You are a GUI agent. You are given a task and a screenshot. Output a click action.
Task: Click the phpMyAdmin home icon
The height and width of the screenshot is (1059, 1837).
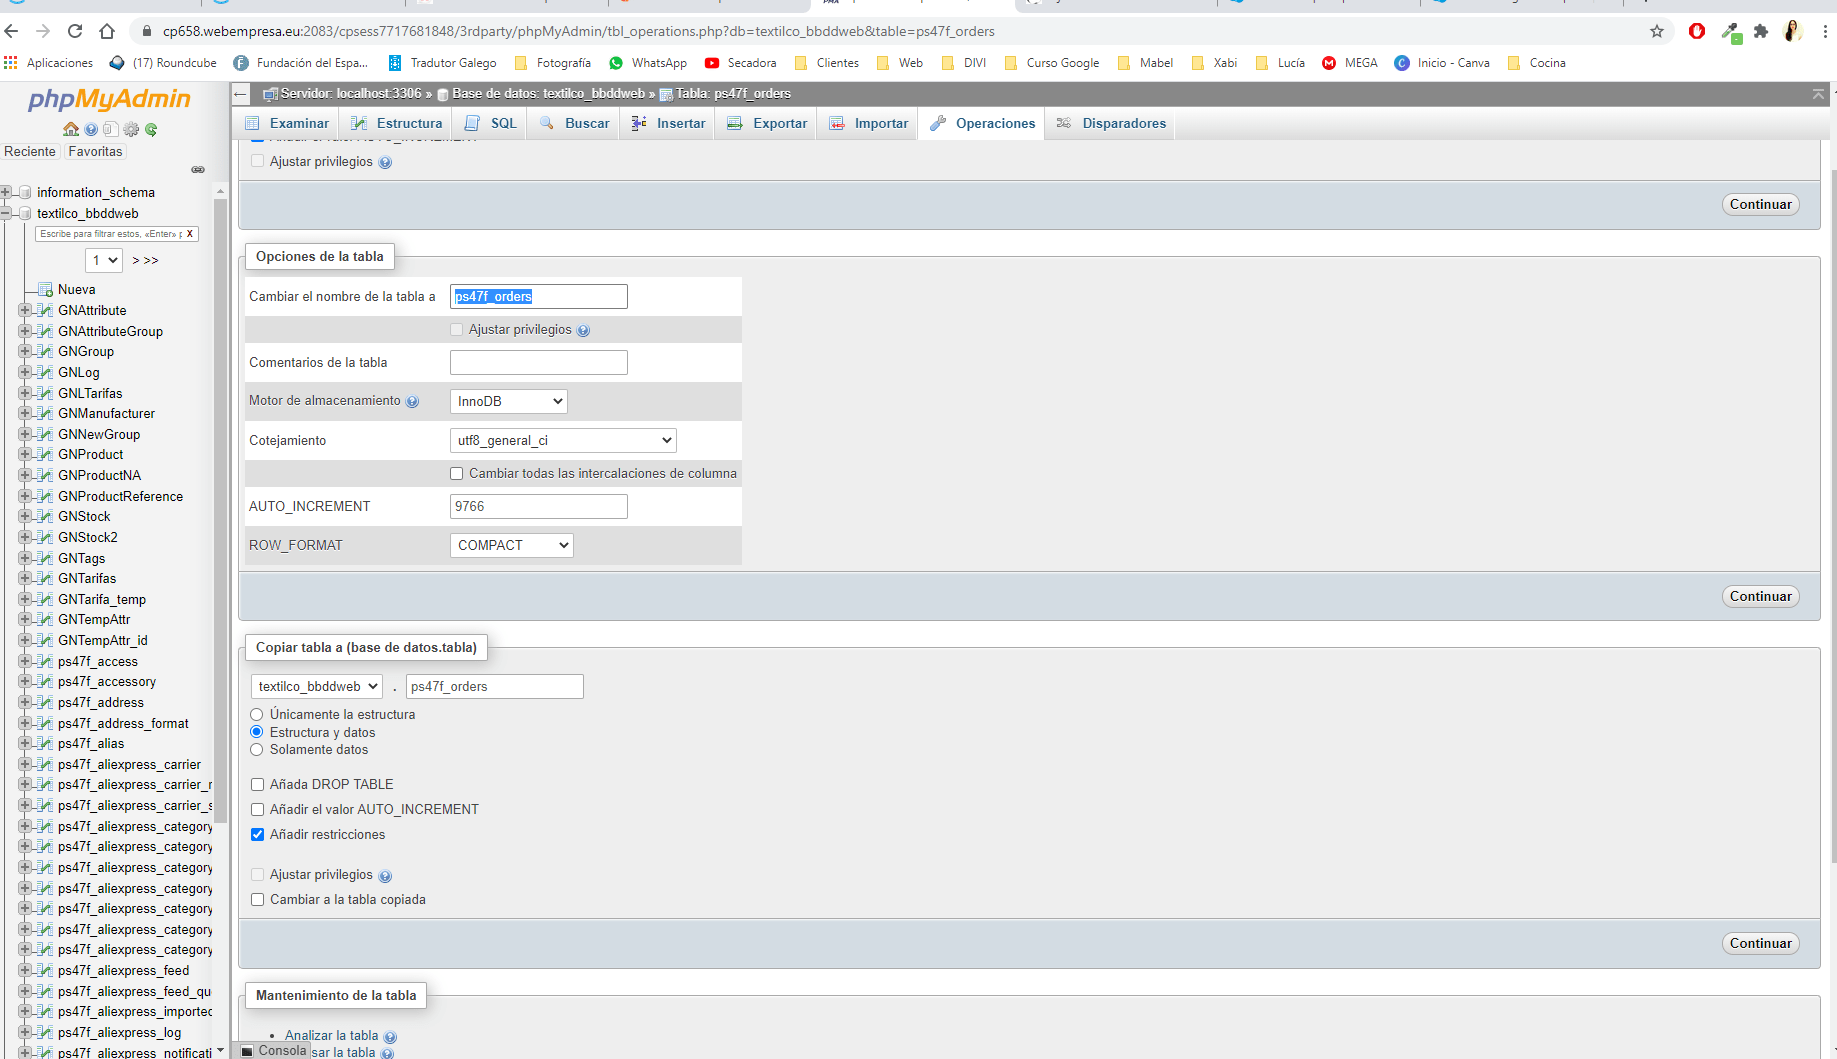coord(71,129)
